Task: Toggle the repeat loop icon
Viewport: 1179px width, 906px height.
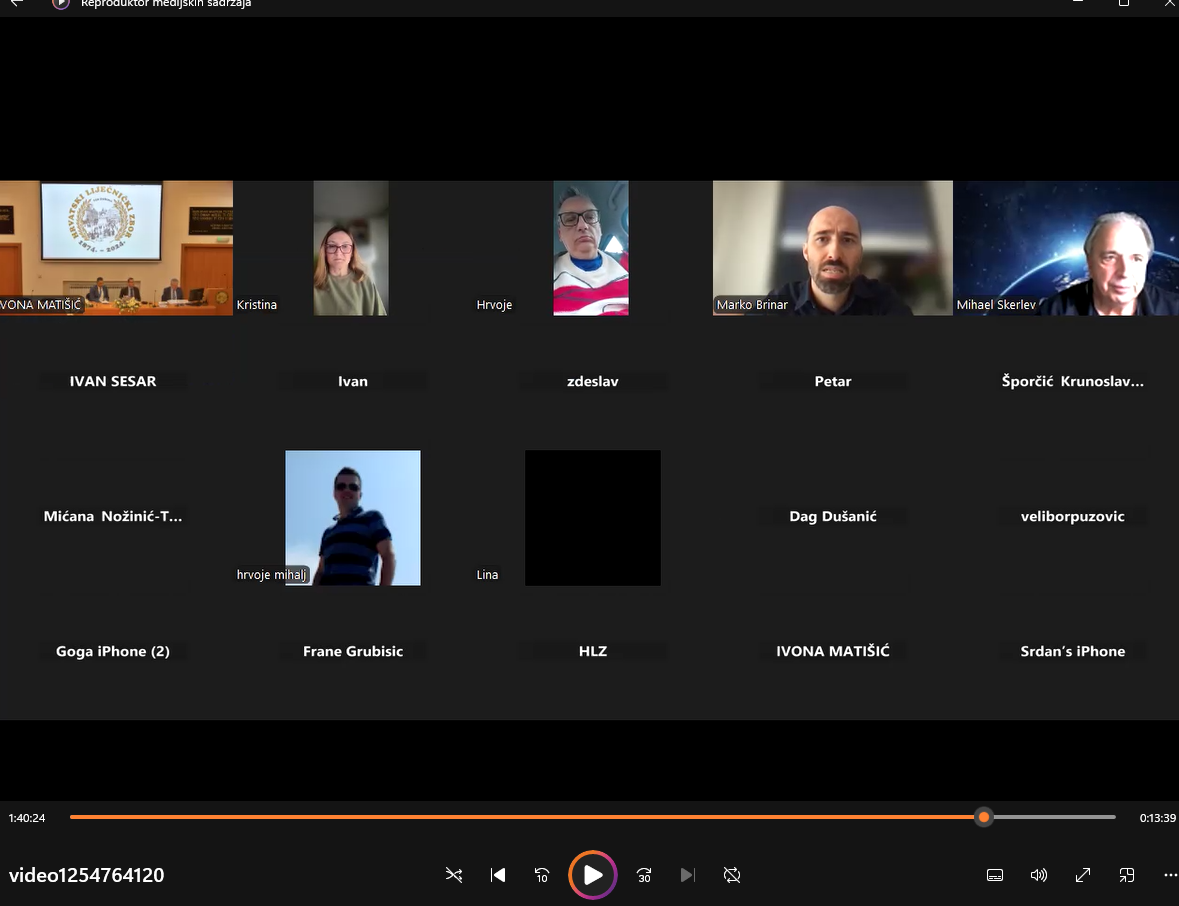Action: [x=732, y=875]
